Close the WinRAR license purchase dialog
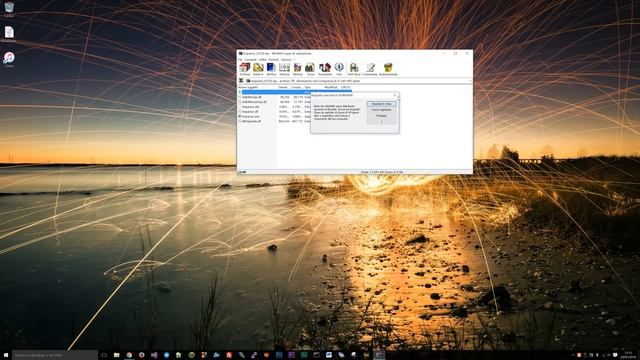 [x=395, y=95]
